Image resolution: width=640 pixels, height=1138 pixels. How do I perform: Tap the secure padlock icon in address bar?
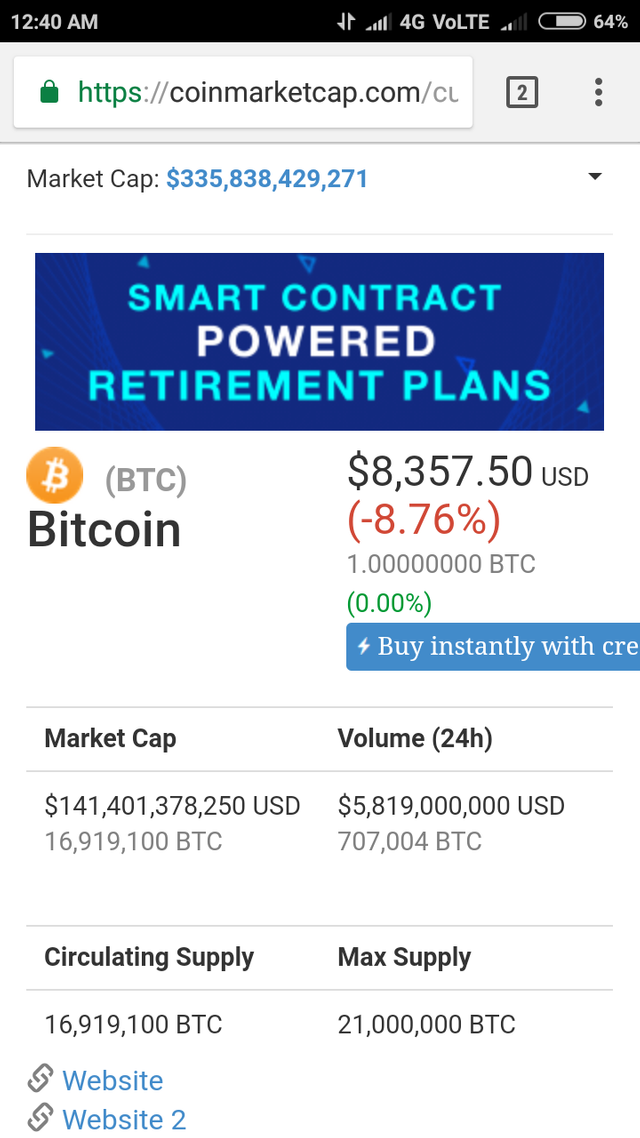48,93
